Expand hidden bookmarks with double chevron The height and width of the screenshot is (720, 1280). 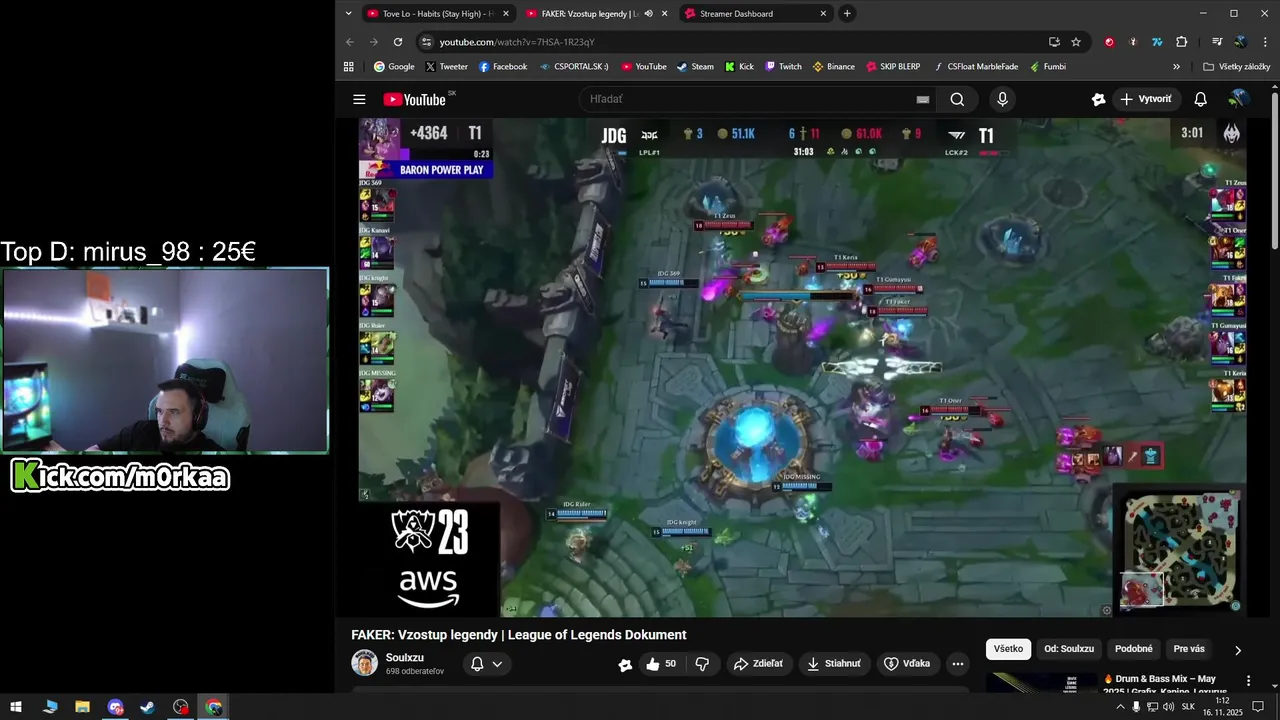coord(1176,67)
